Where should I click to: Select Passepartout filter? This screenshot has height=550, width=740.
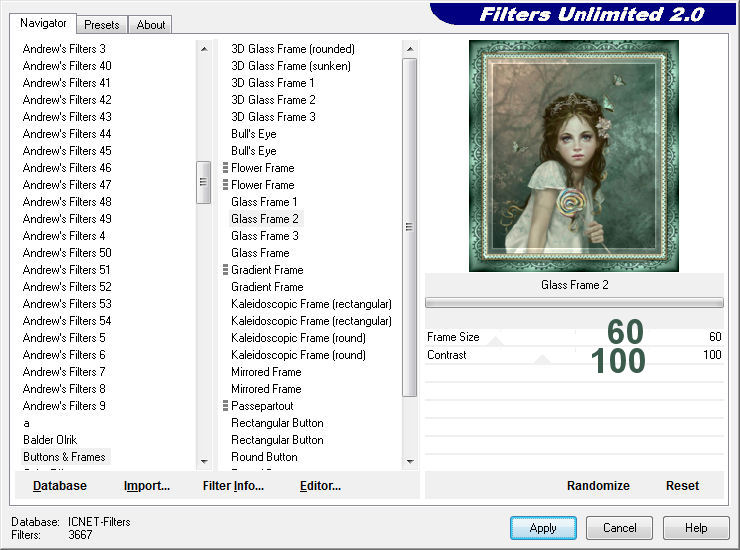click(262, 406)
